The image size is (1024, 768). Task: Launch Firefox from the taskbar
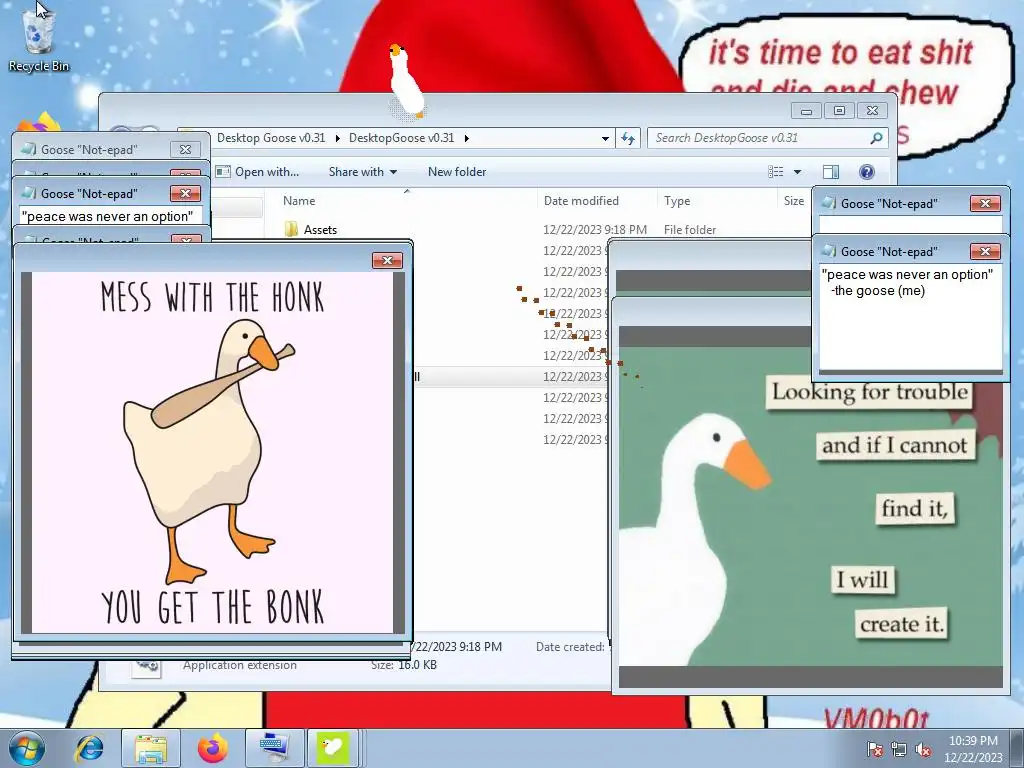click(213, 748)
